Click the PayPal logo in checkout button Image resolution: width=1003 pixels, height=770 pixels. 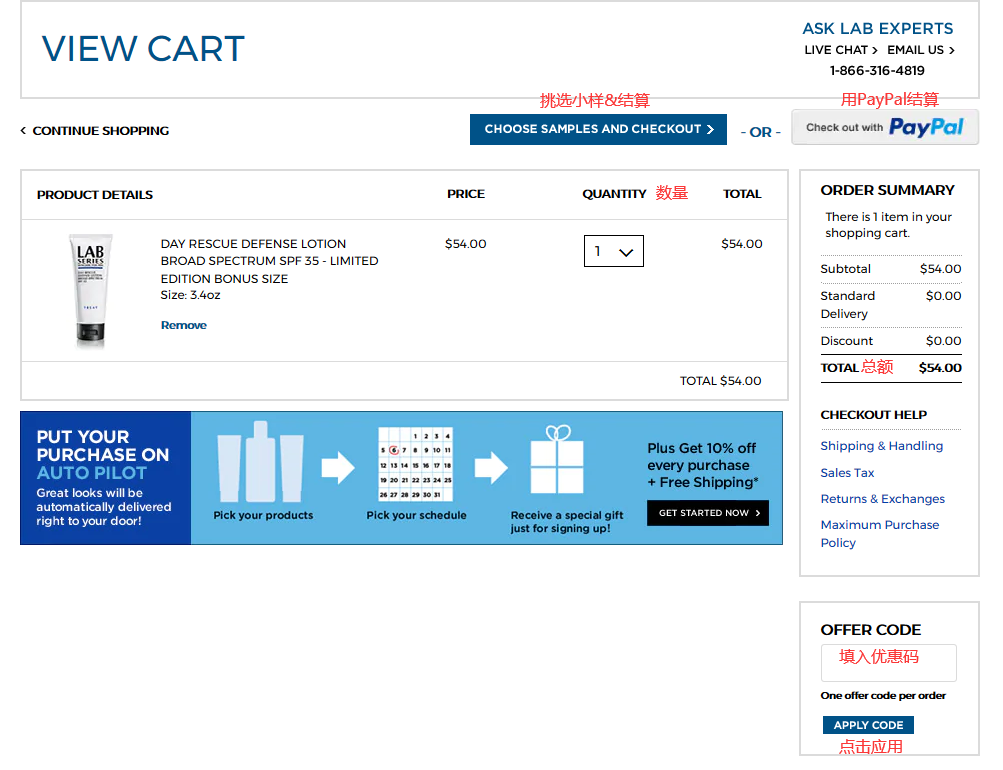coord(926,128)
